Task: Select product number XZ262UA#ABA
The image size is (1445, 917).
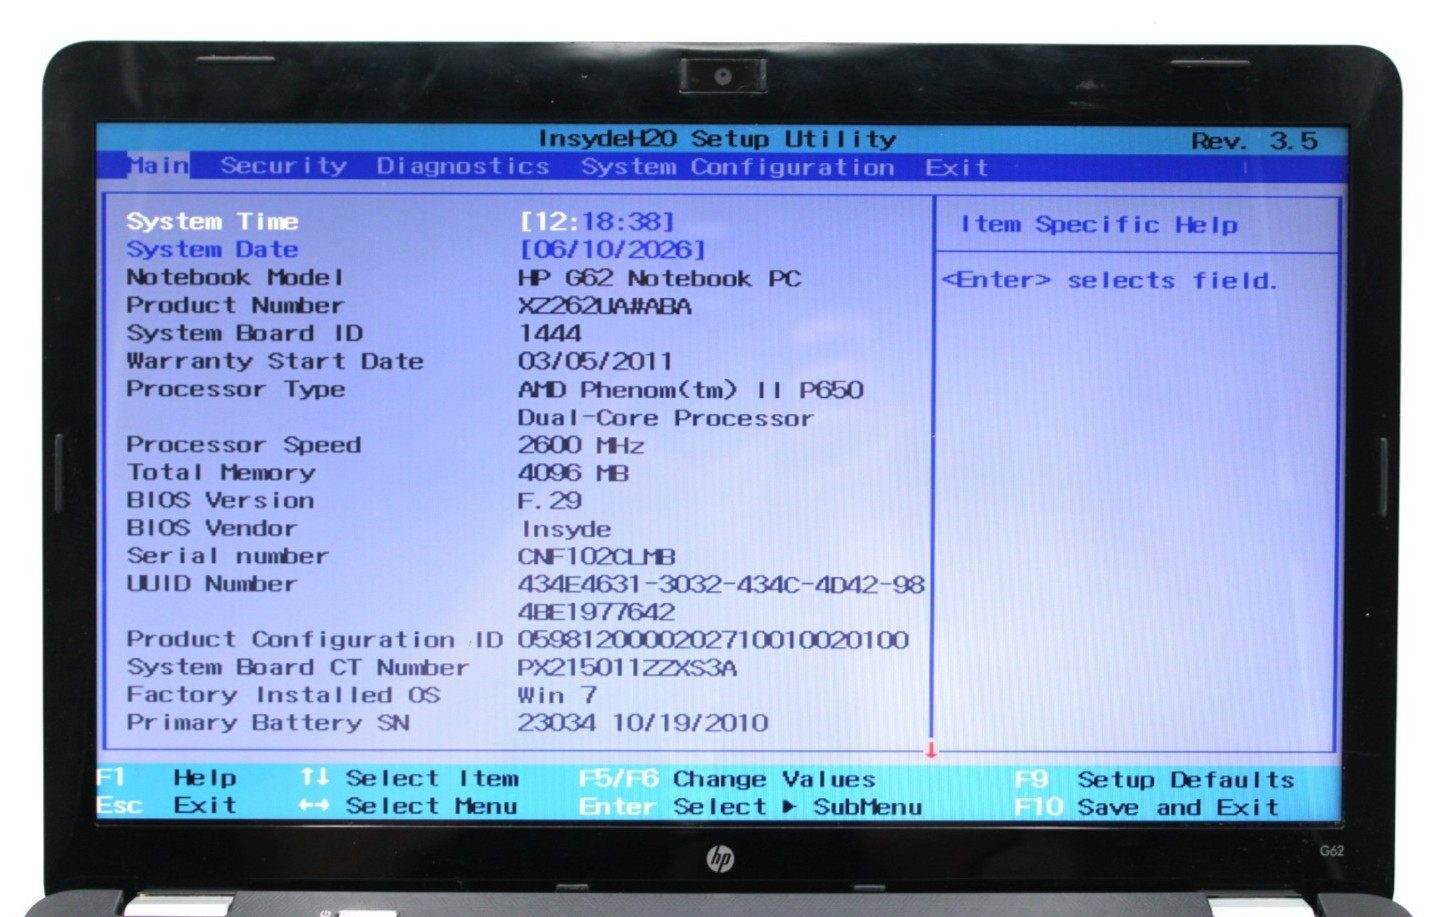Action: click(x=604, y=306)
